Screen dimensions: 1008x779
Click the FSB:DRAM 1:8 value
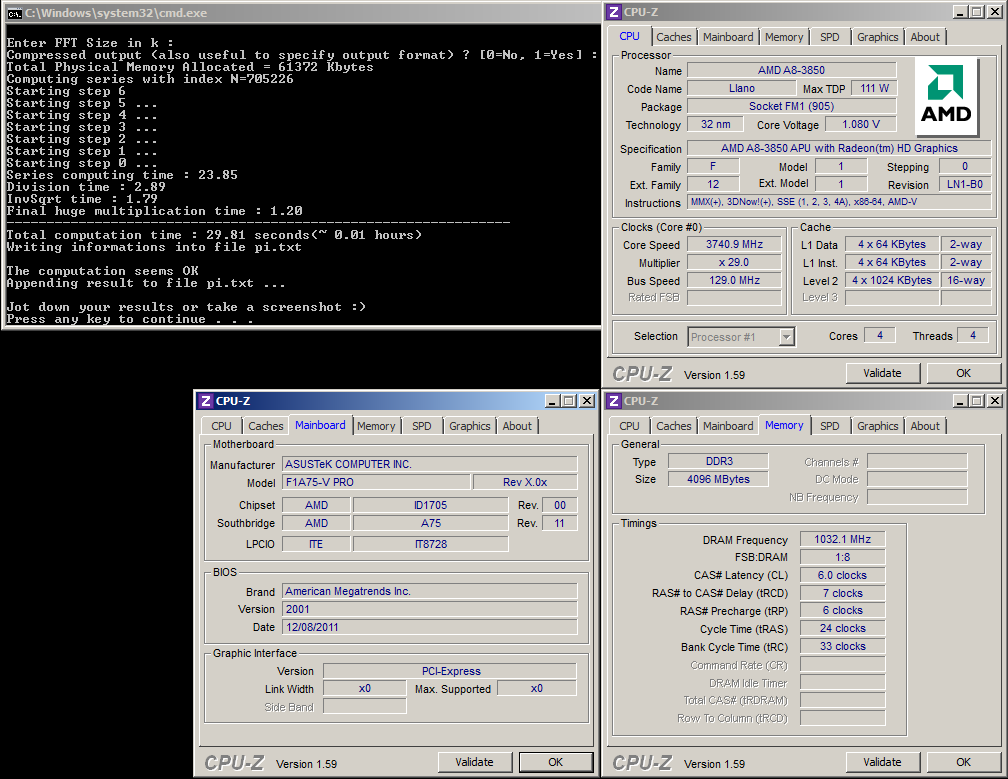pyautogui.click(x=842, y=557)
